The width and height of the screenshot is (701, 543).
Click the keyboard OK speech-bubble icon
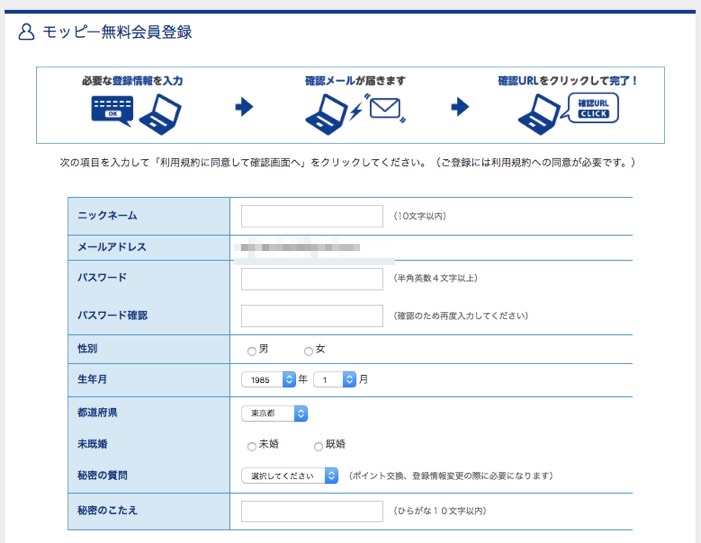[112, 111]
